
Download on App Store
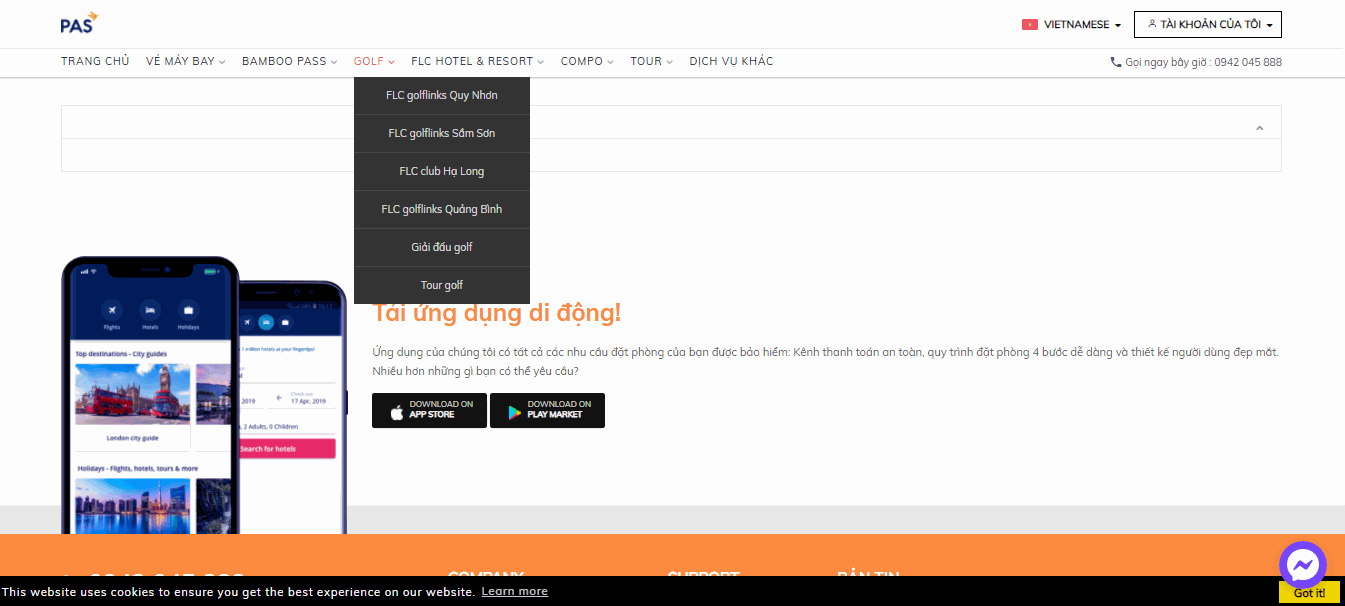point(429,410)
